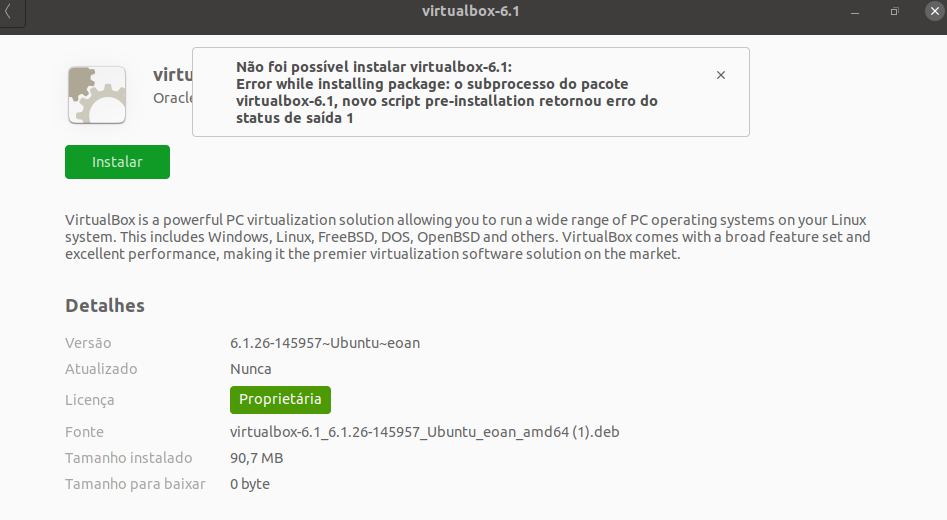Click the source file name ending in .deb
Viewport: 947px width, 520px height.
(425, 432)
